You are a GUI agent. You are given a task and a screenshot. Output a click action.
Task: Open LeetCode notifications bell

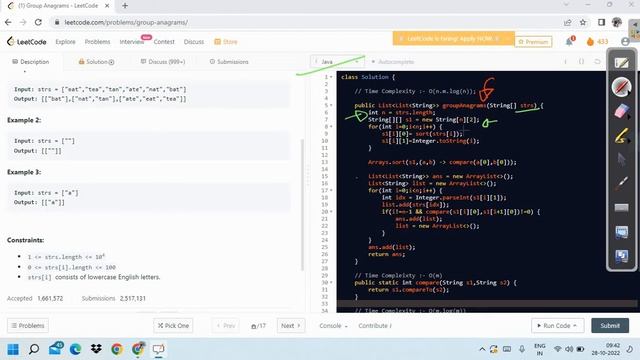(569, 42)
